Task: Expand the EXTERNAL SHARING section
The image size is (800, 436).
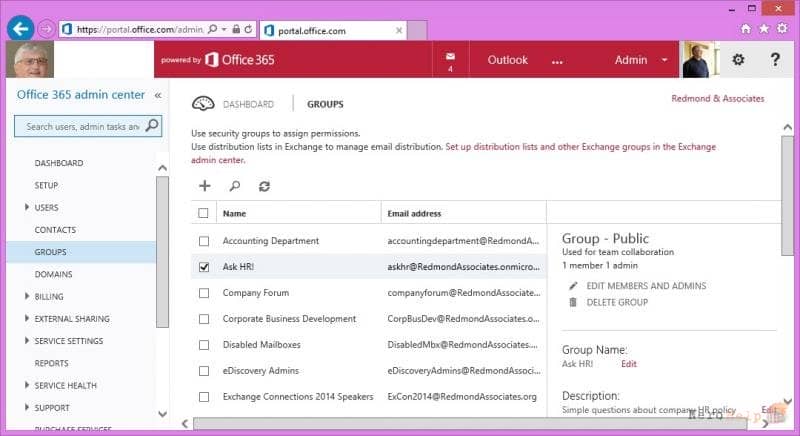Action: coord(27,318)
